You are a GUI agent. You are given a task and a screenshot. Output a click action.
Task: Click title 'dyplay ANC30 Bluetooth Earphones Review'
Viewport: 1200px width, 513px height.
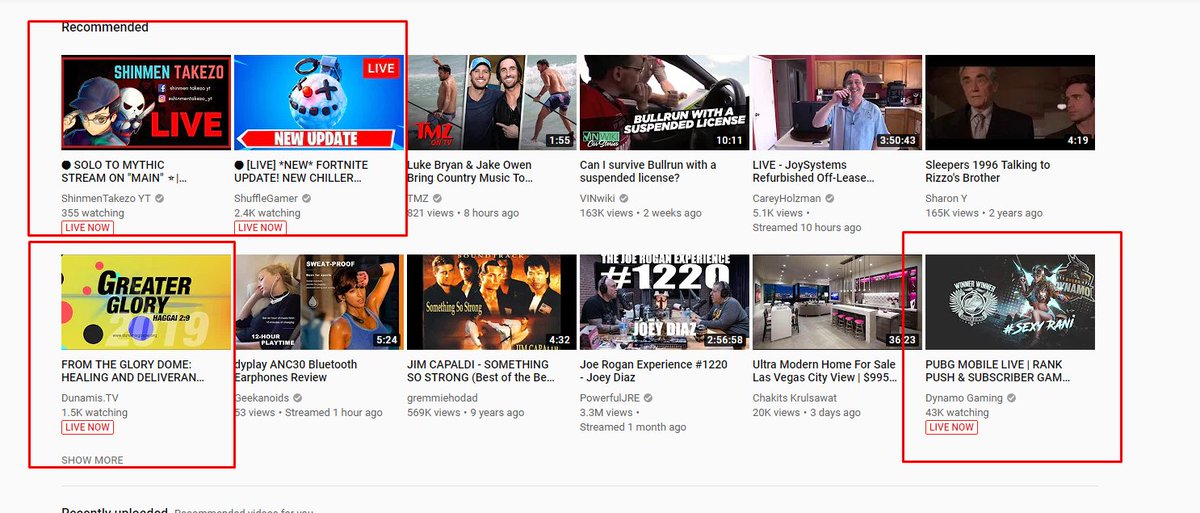[296, 371]
